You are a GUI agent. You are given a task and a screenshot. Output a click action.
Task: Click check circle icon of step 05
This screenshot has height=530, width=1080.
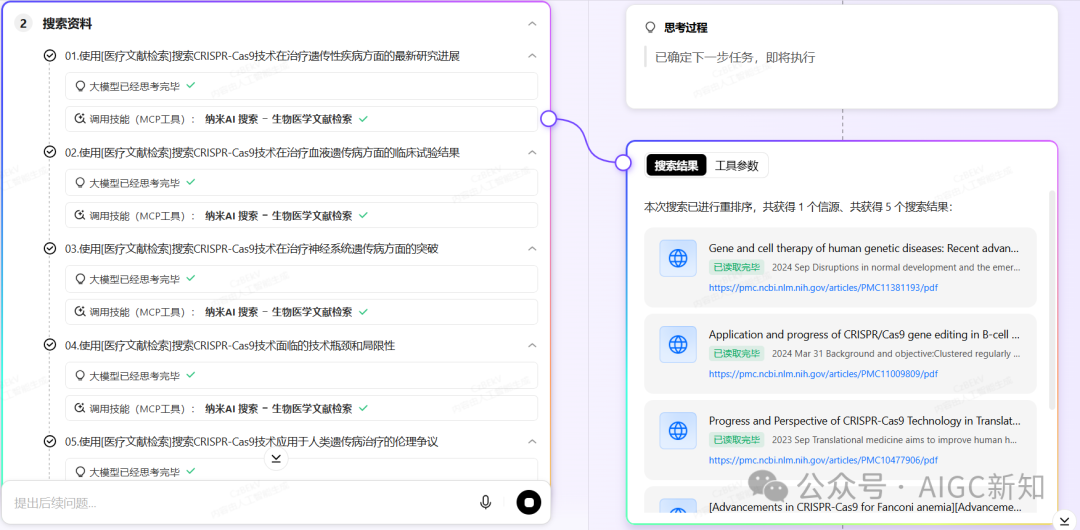[50, 441]
